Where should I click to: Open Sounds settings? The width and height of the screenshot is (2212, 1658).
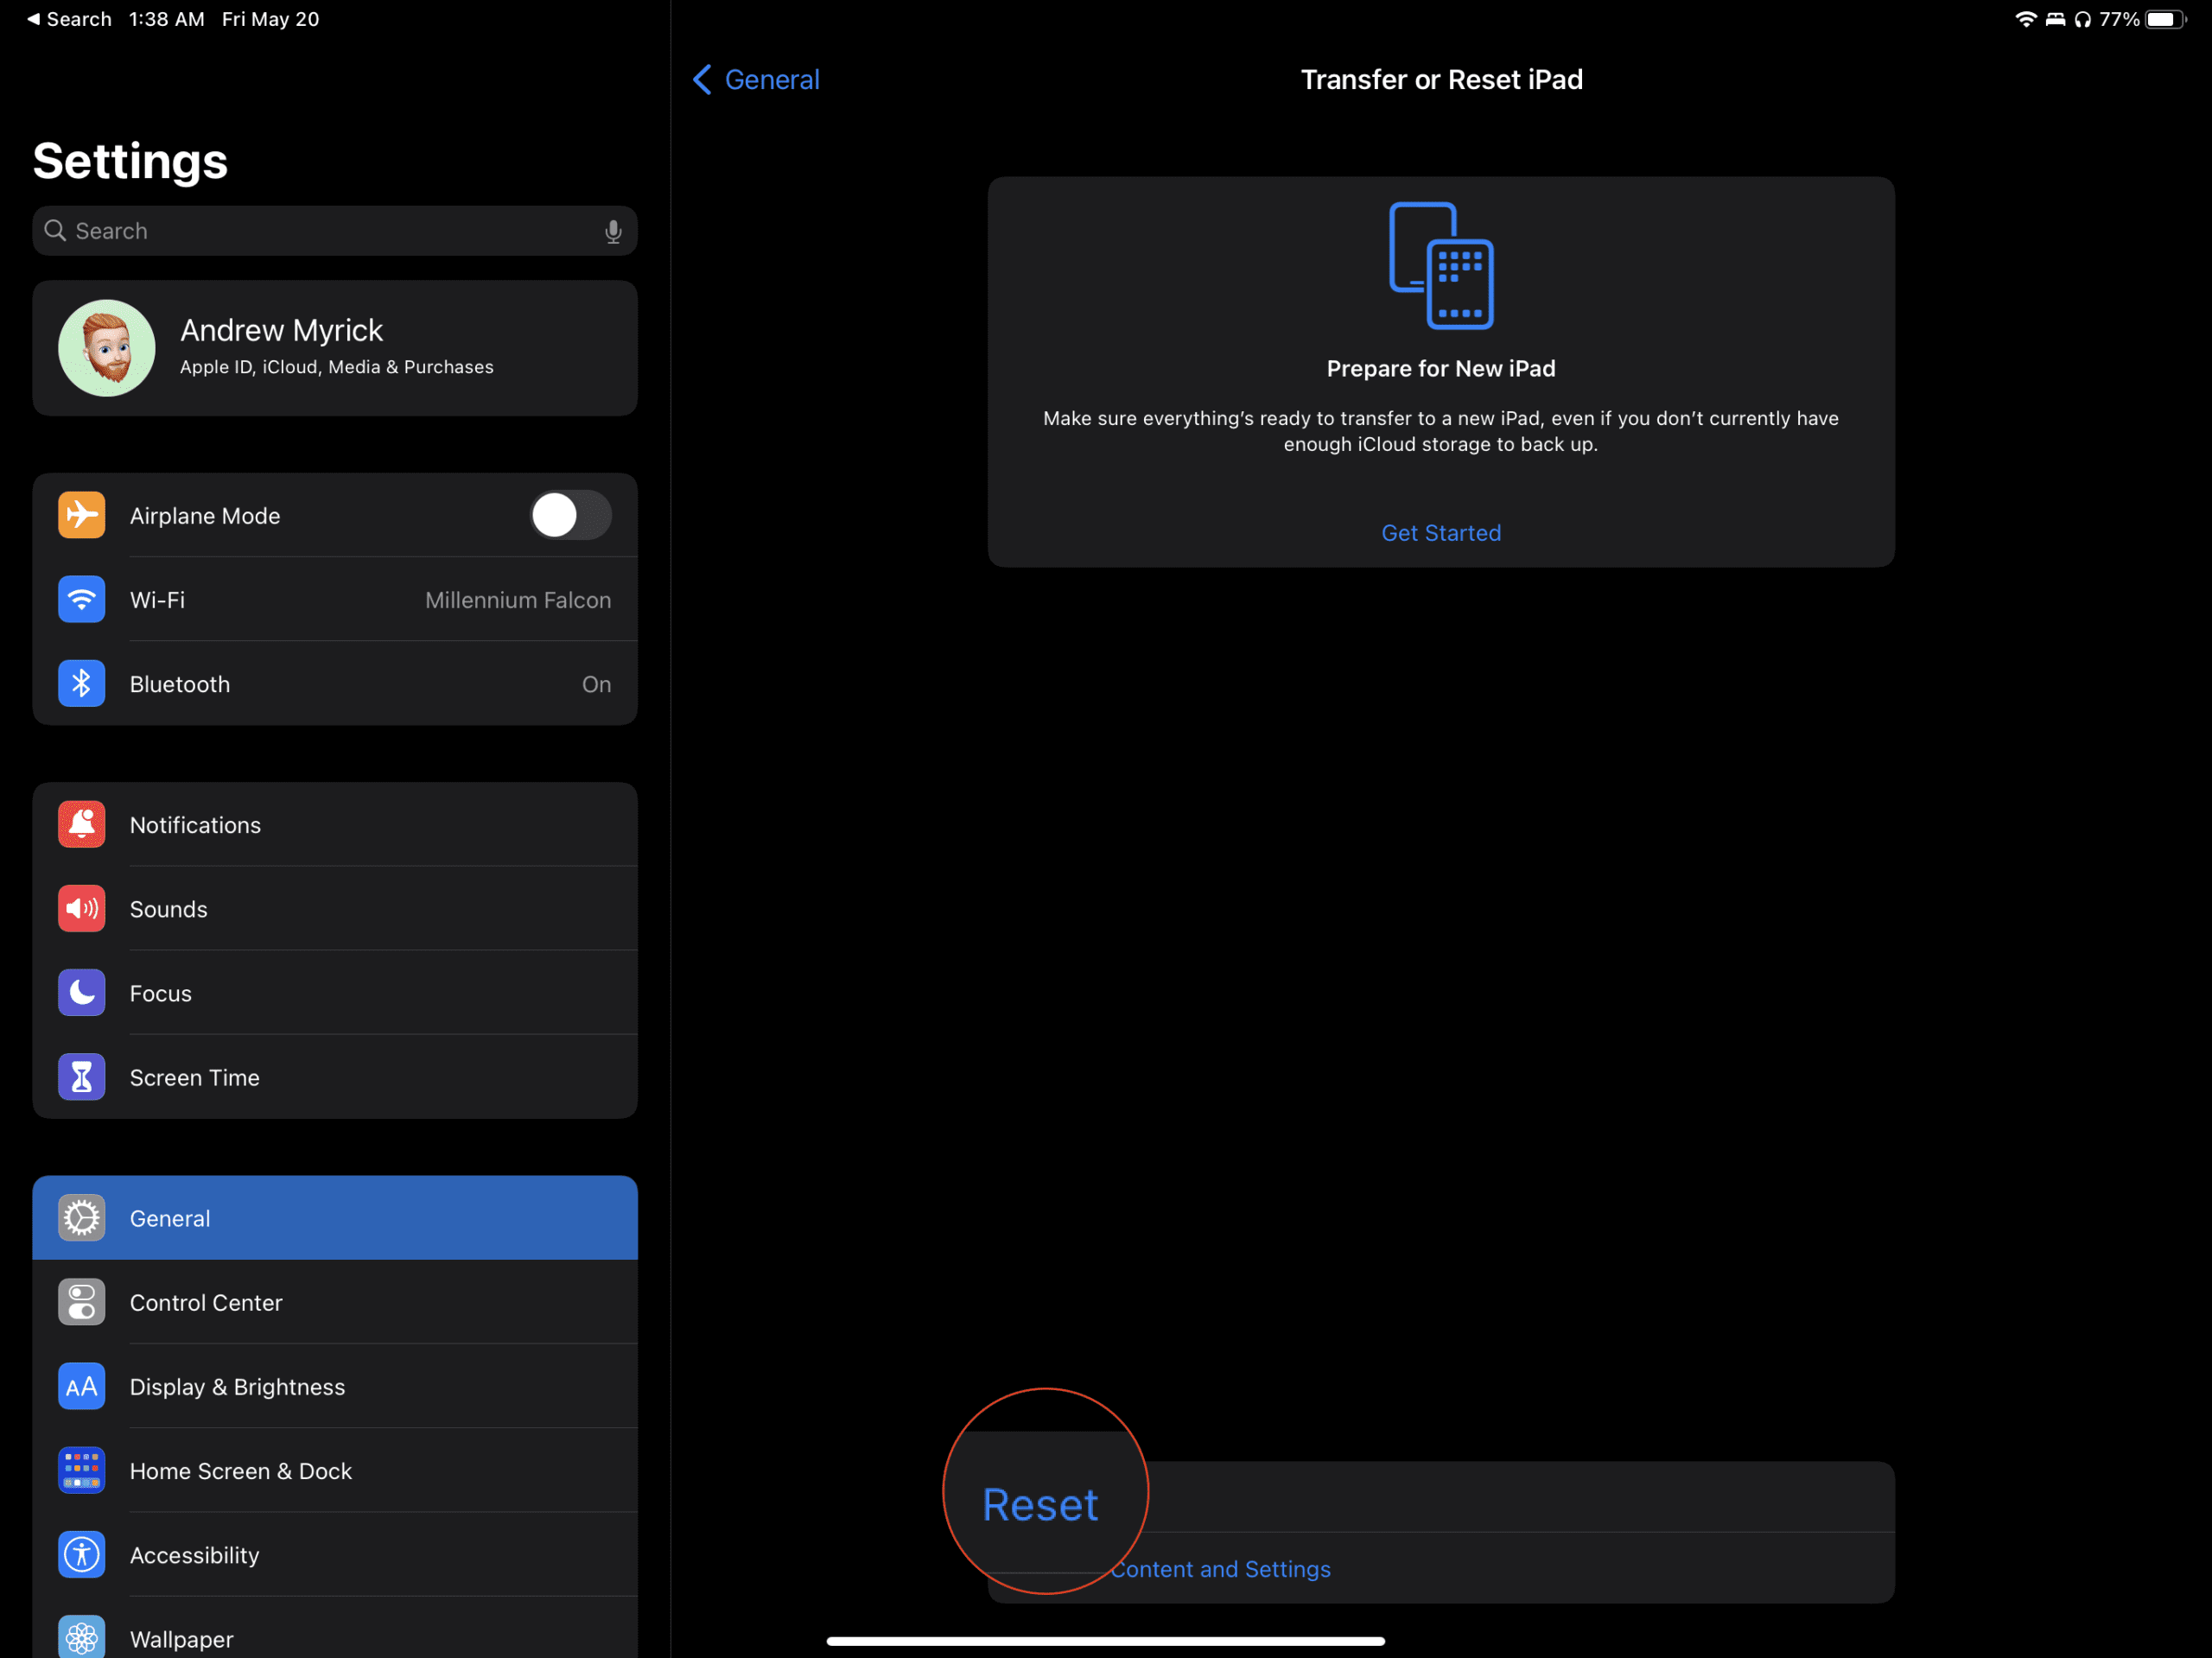coord(335,908)
